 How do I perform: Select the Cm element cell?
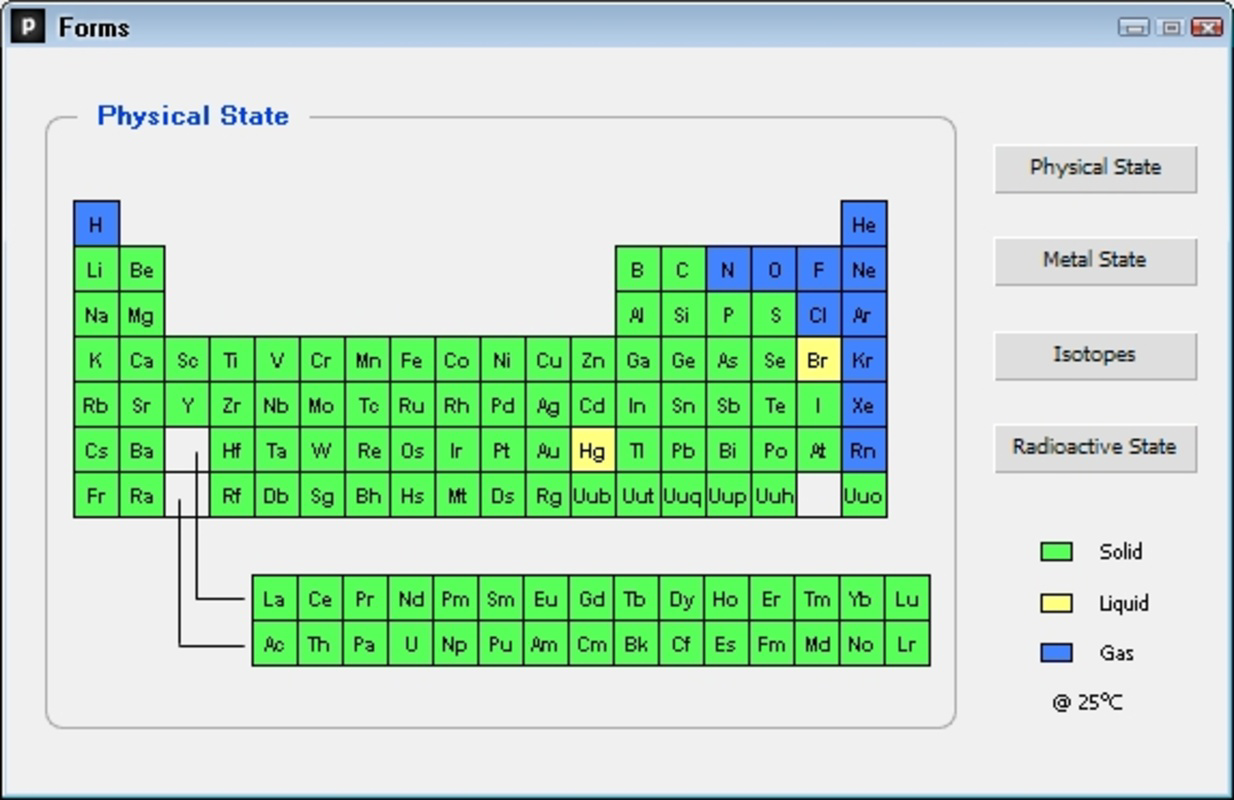[591, 643]
